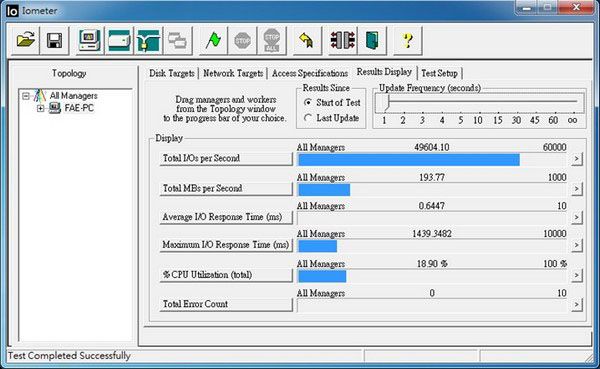Image resolution: width=600 pixels, height=369 pixels.
Task: Select Start of Test radio button
Action: tap(308, 103)
